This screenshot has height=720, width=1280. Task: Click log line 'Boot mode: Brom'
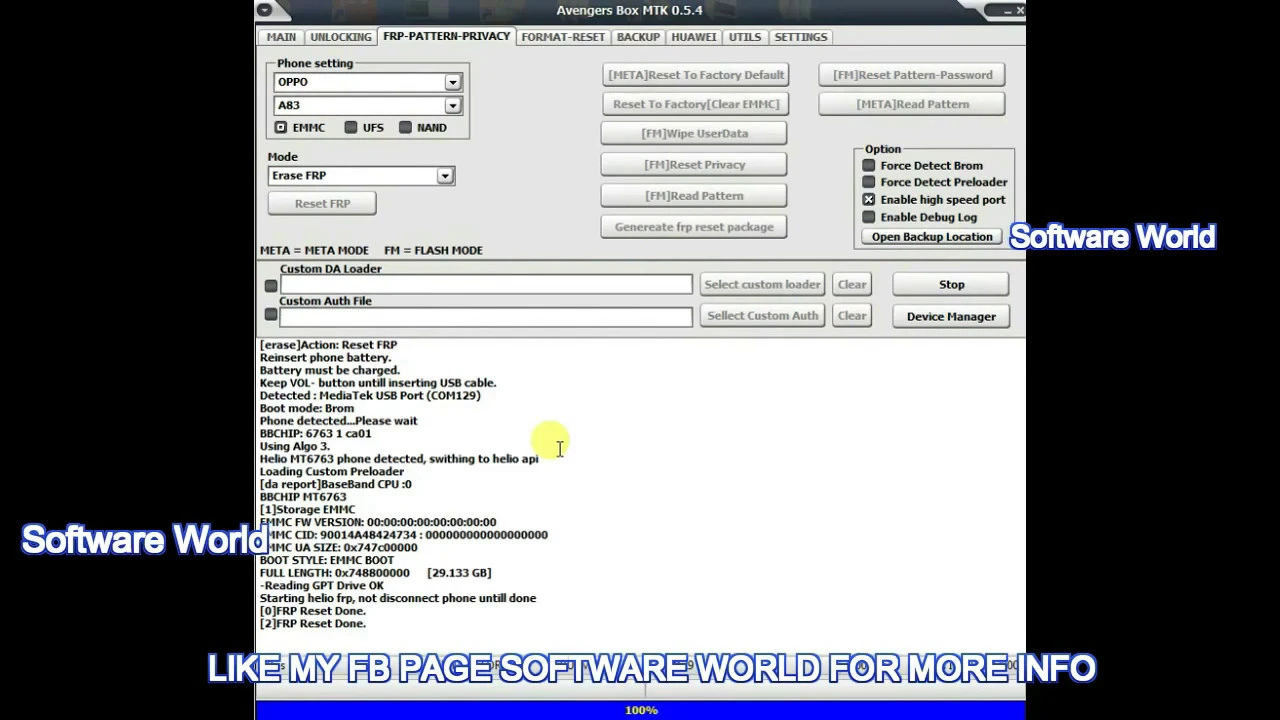click(307, 408)
